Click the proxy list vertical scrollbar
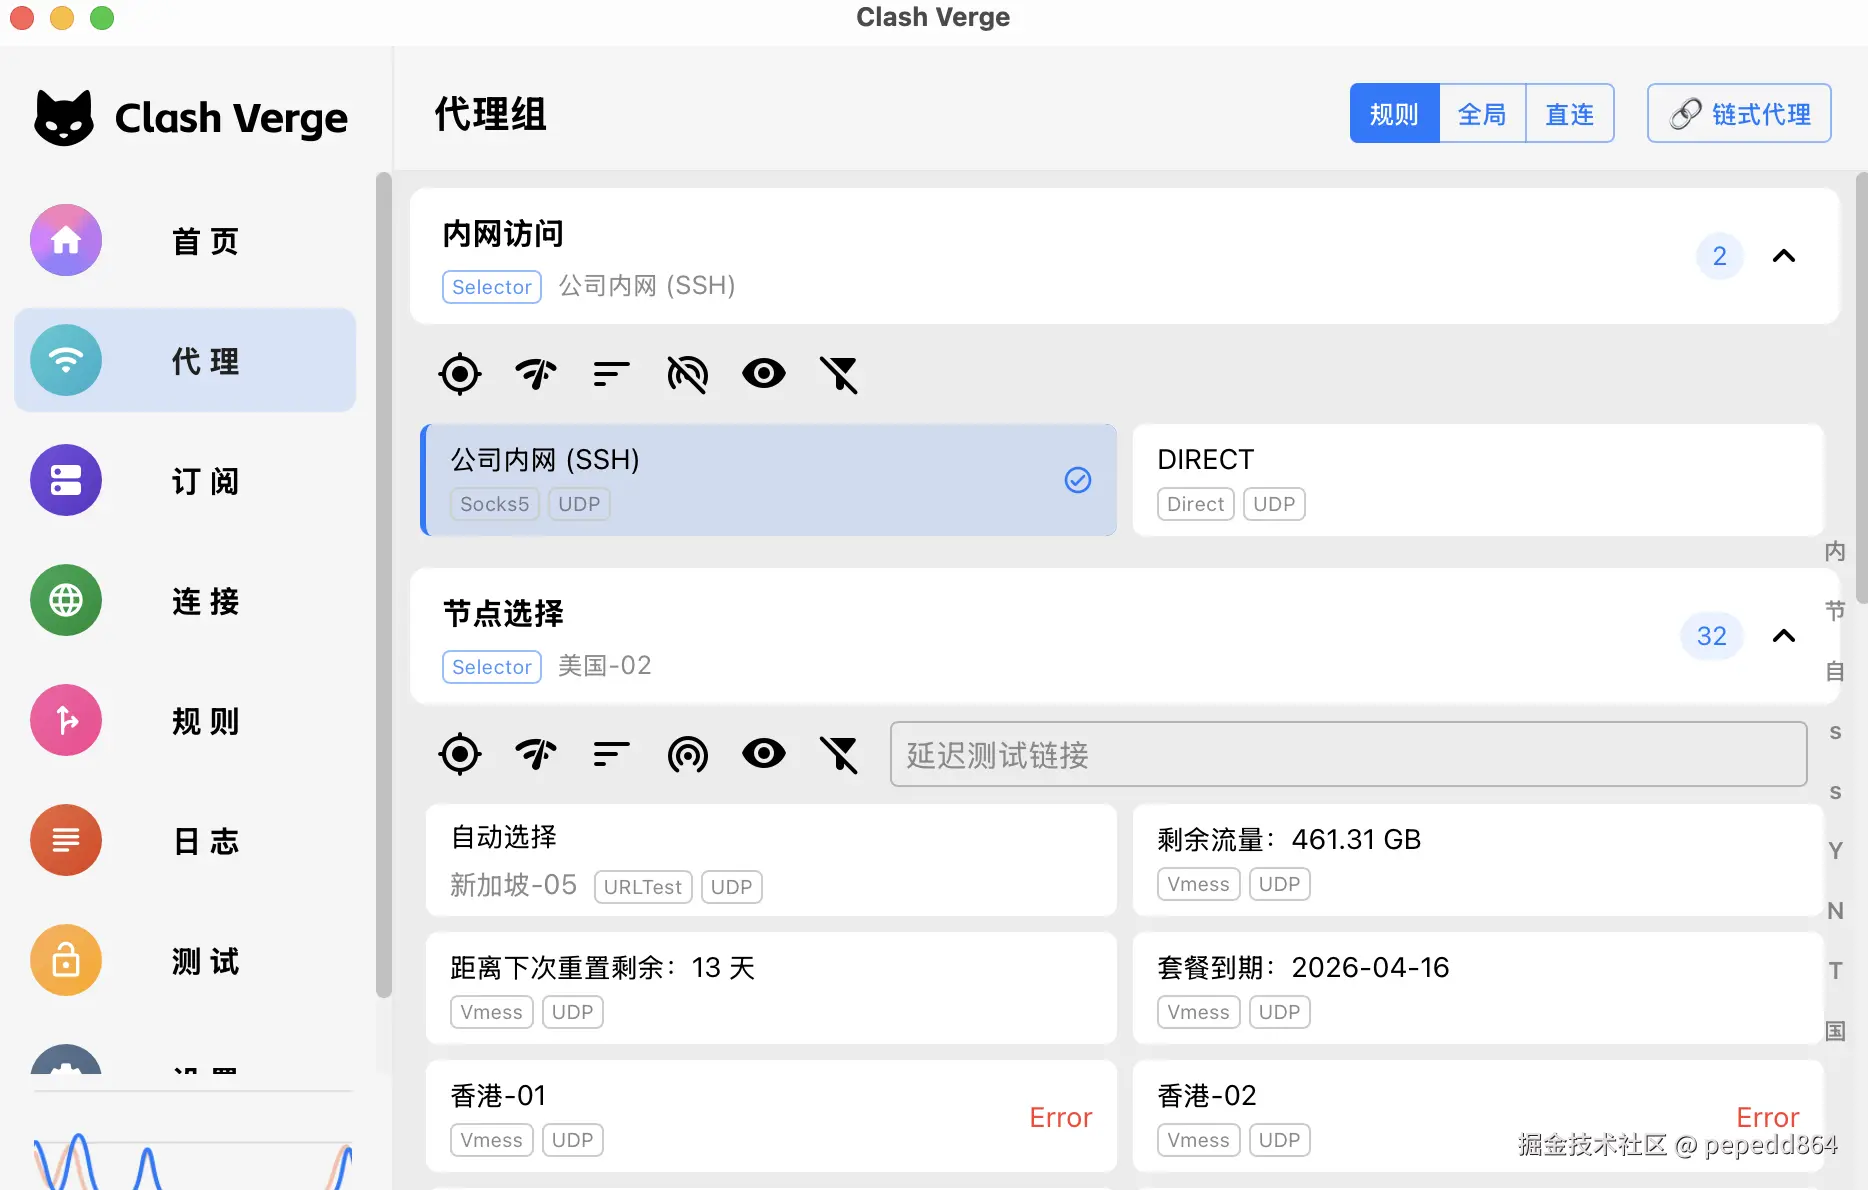The image size is (1868, 1190). coord(1861,388)
